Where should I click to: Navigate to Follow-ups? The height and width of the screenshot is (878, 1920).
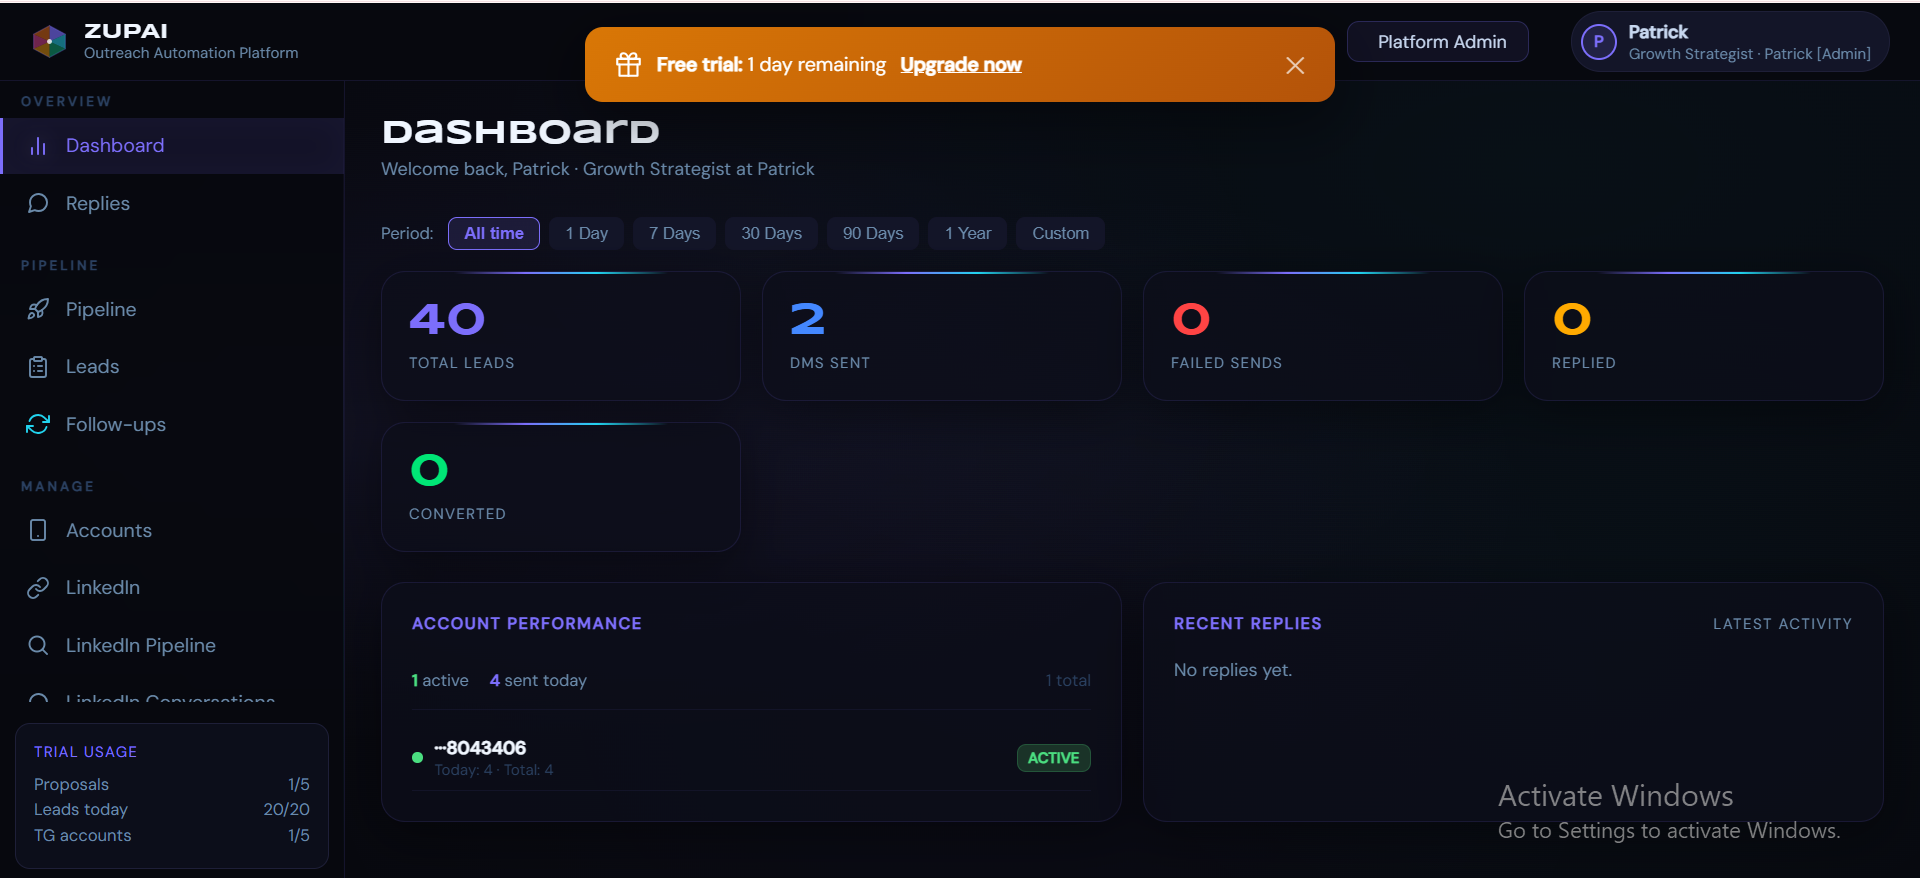pos(172,424)
